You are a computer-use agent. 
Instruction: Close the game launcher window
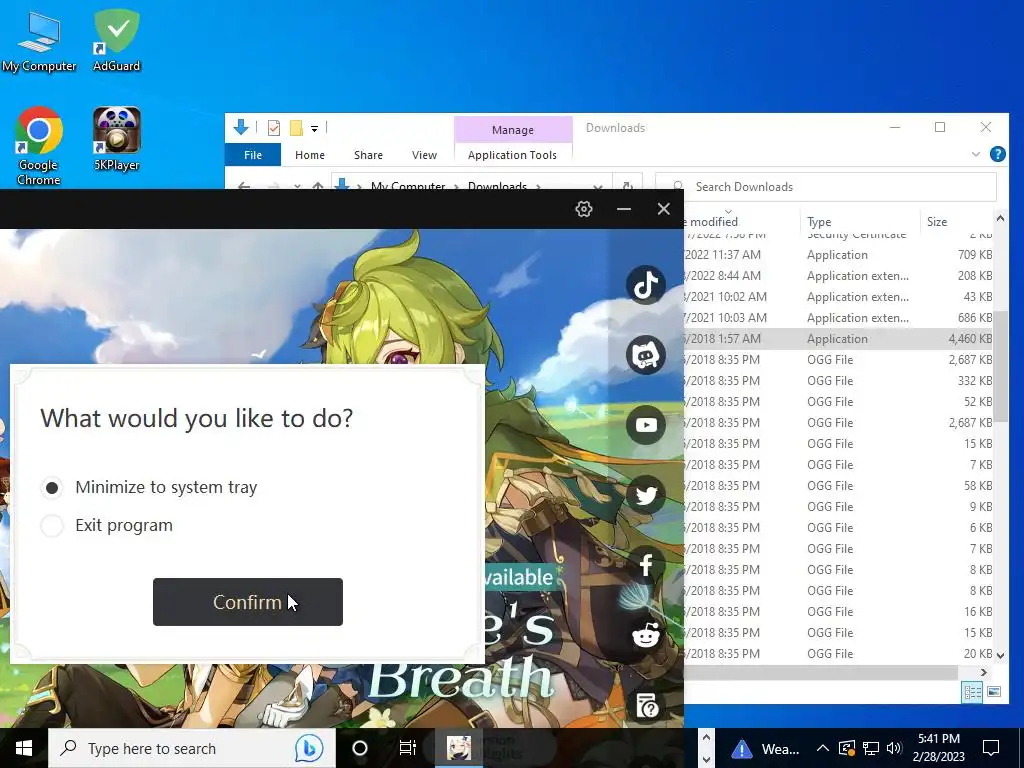(x=664, y=209)
